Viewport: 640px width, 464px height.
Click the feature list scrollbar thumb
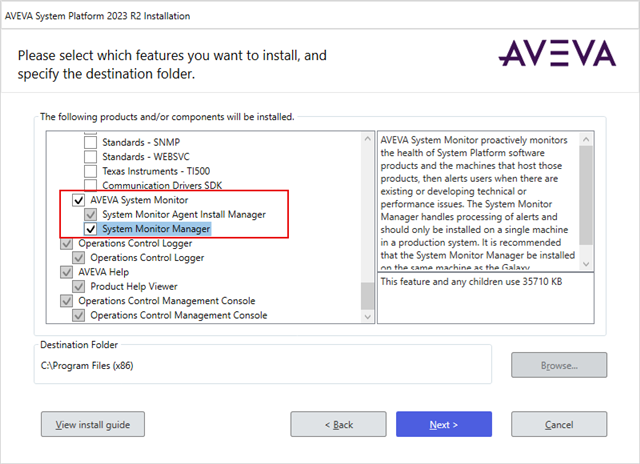click(x=367, y=296)
